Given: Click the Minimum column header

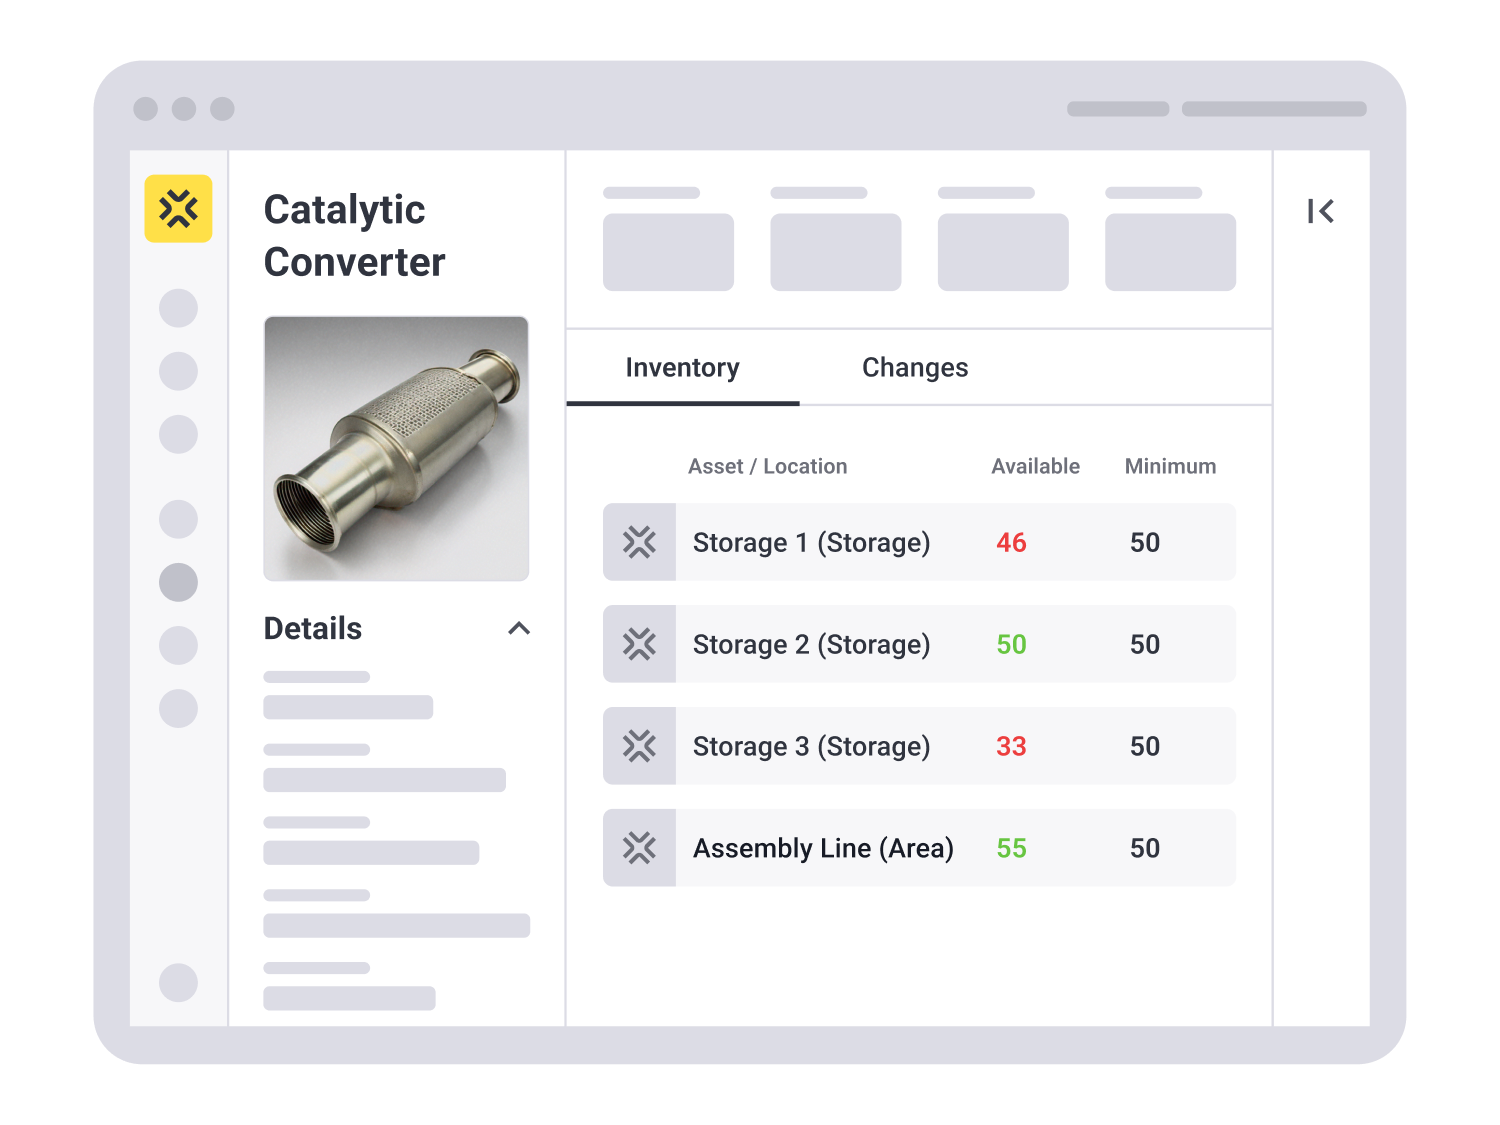Looking at the screenshot, I should pyautogui.click(x=1170, y=466).
